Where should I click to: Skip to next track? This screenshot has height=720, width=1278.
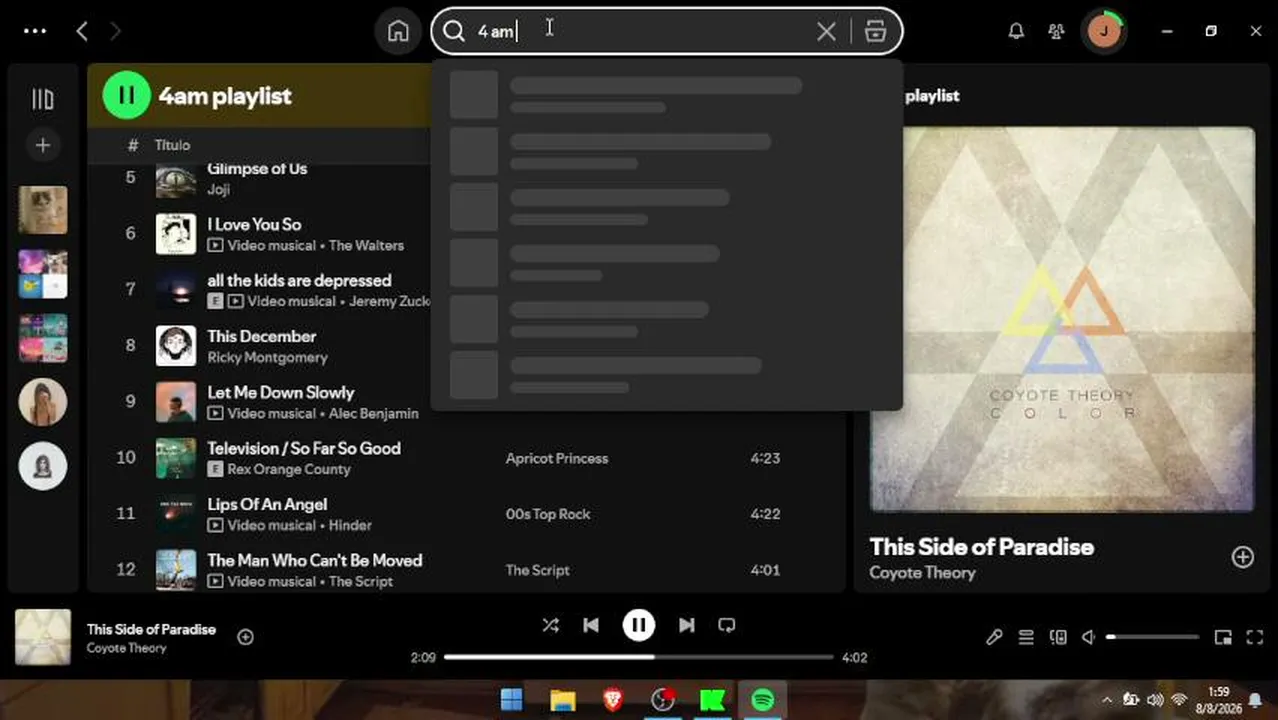click(686, 625)
